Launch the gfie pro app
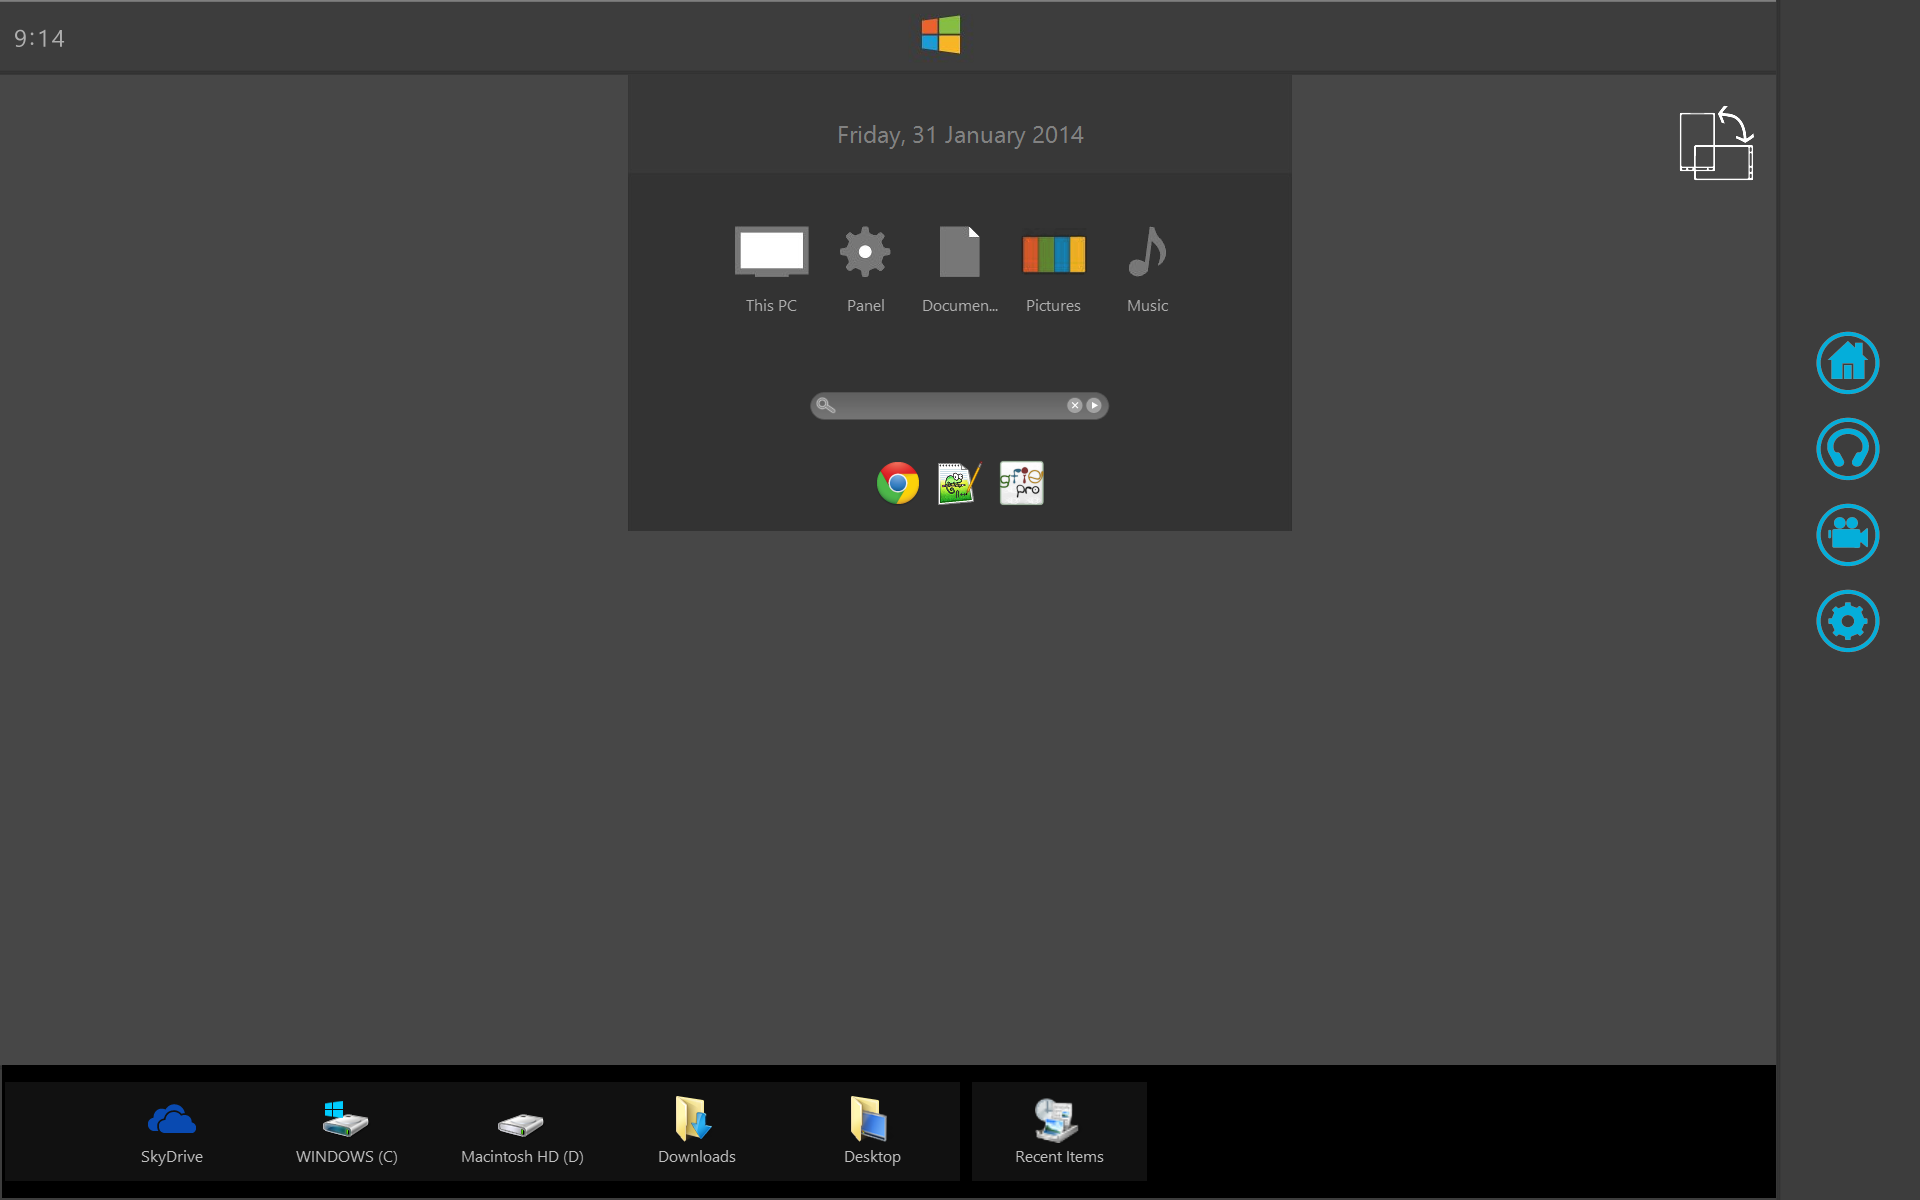 (x=1021, y=483)
